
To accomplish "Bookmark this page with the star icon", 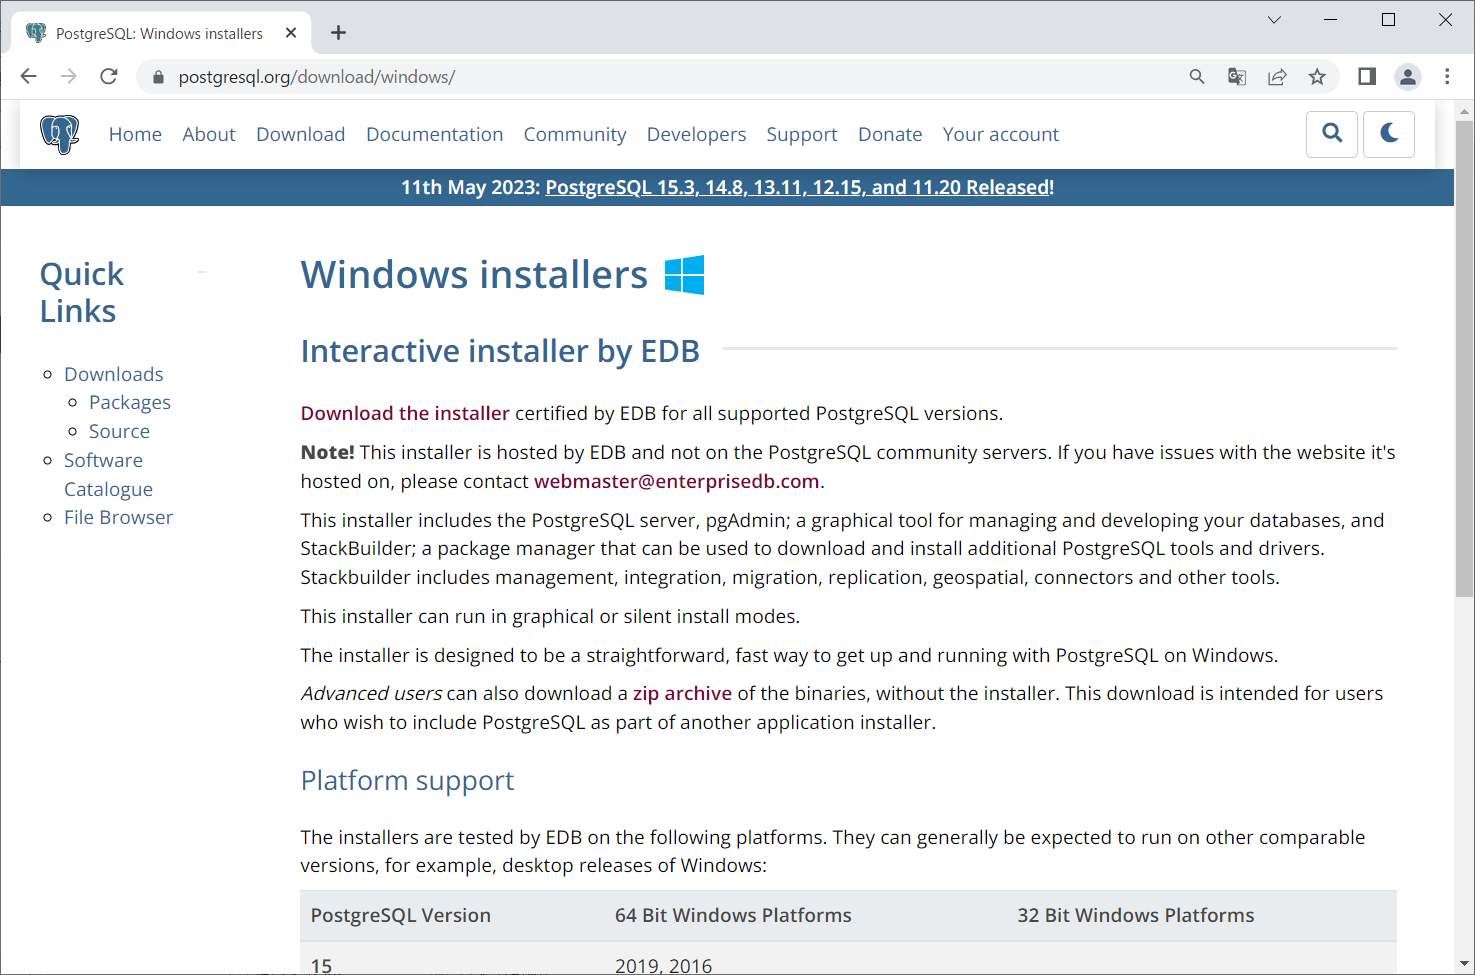I will (1317, 77).
